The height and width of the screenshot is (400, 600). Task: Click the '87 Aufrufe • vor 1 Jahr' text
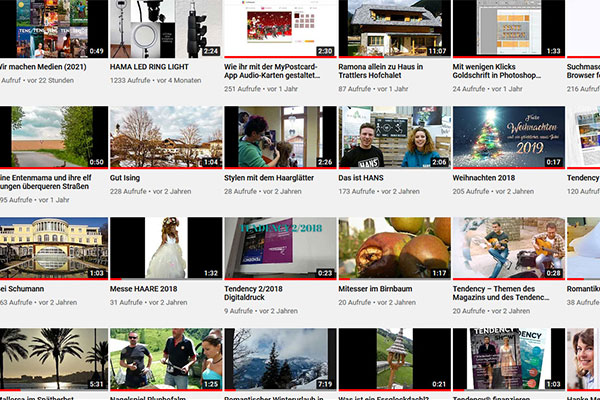click(x=373, y=89)
